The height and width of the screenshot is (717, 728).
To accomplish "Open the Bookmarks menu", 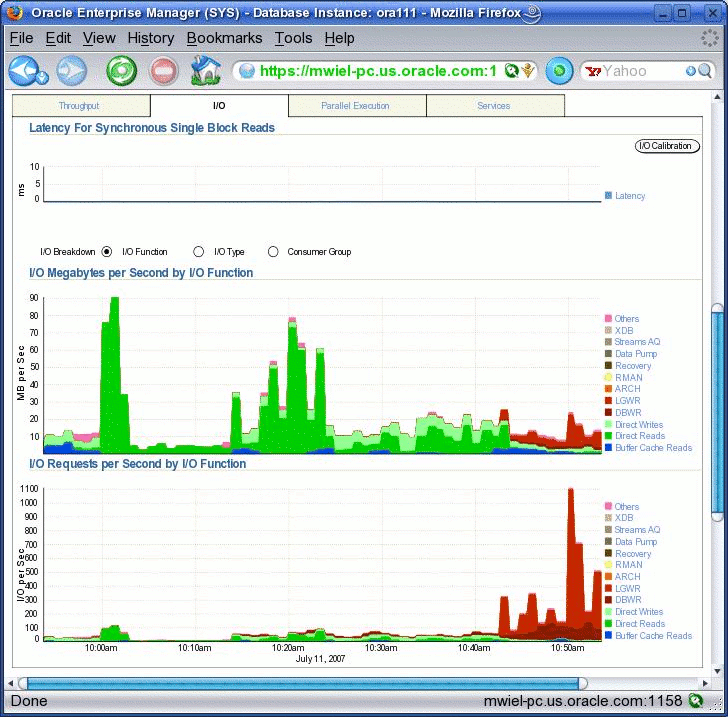I will [x=224, y=38].
